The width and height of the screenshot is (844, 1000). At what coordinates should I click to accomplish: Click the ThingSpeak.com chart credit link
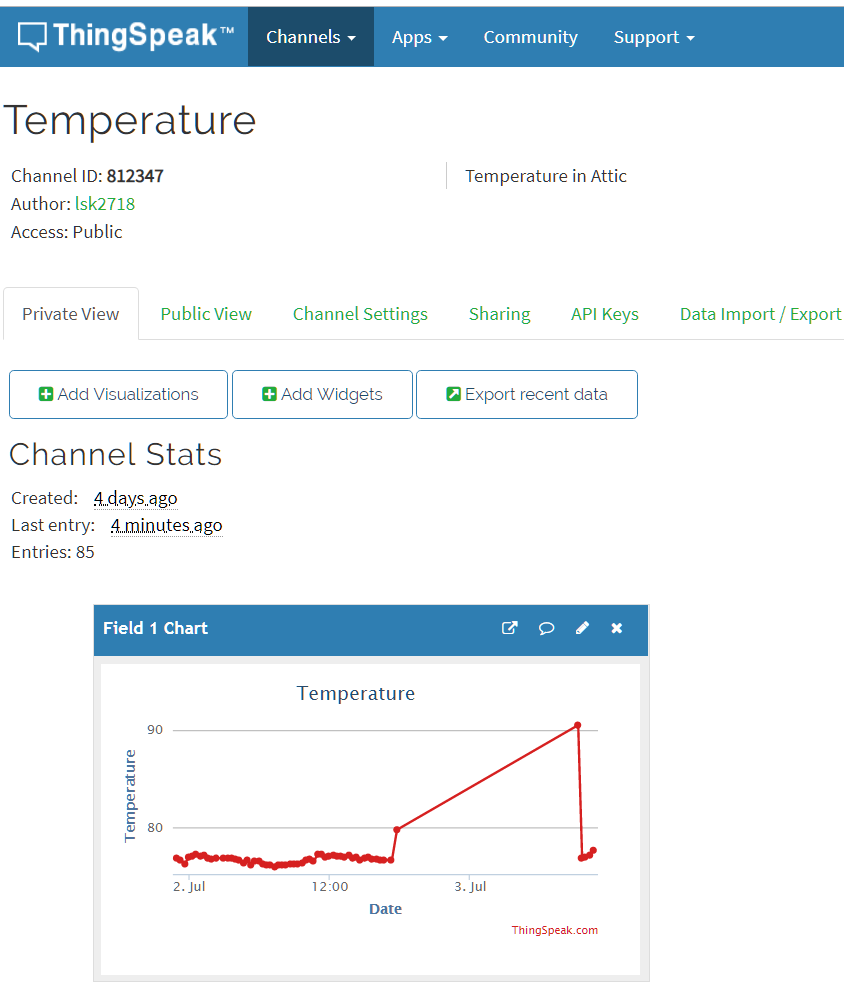point(554,930)
